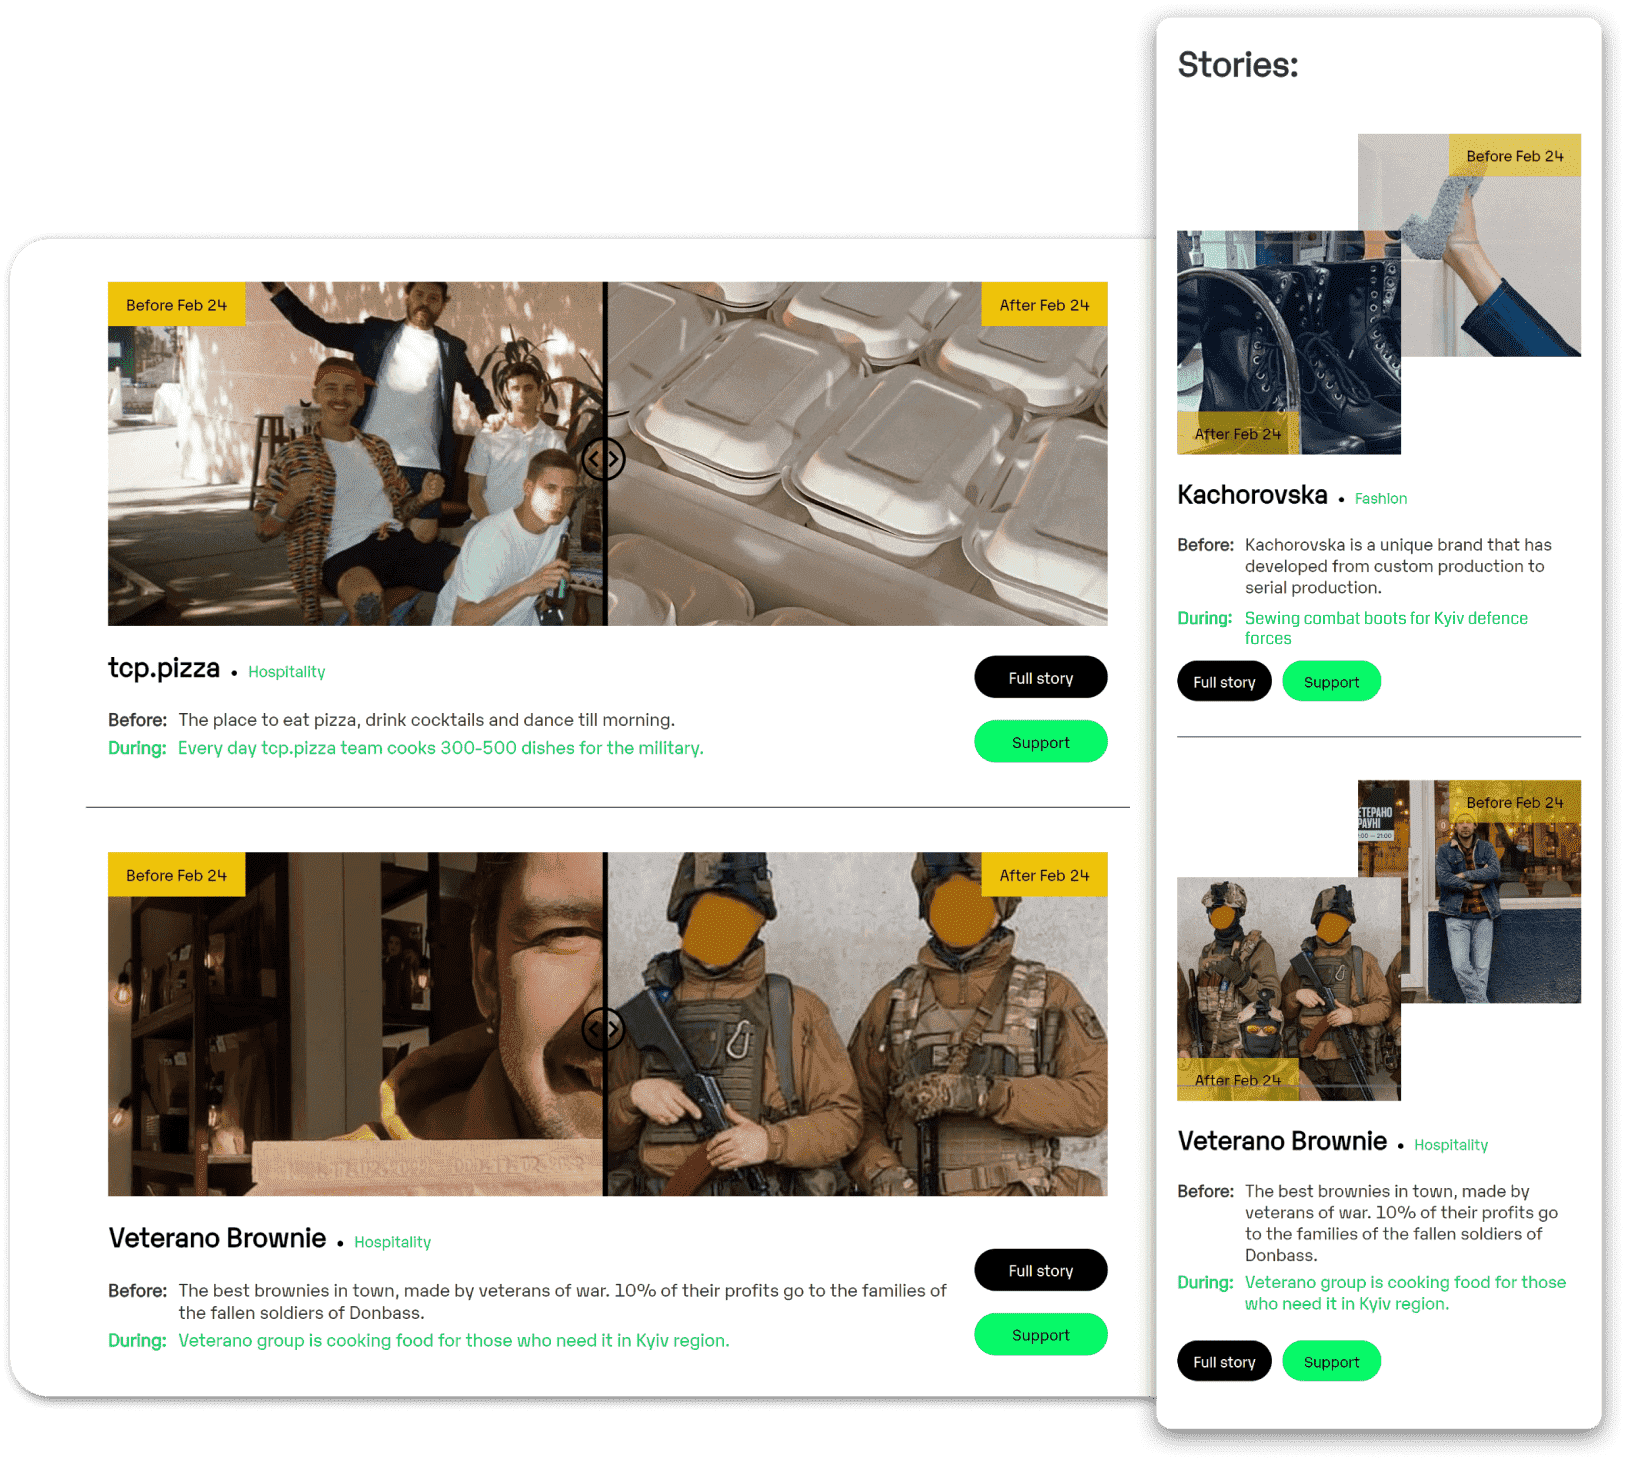This screenshot has height=1460, width=1625.
Task: Open Full story for tcp.pizza
Action: pos(1040,677)
